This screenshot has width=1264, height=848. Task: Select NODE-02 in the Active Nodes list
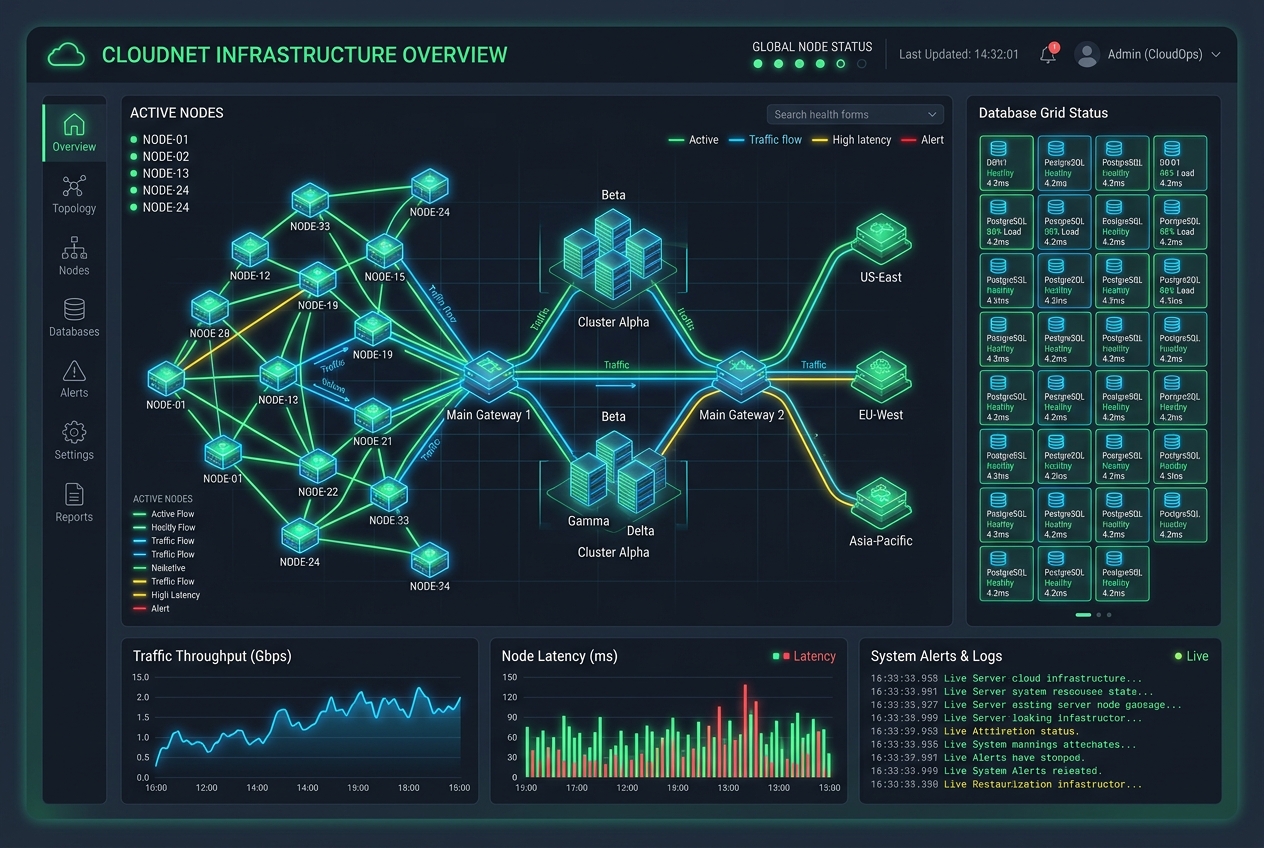tap(159, 157)
